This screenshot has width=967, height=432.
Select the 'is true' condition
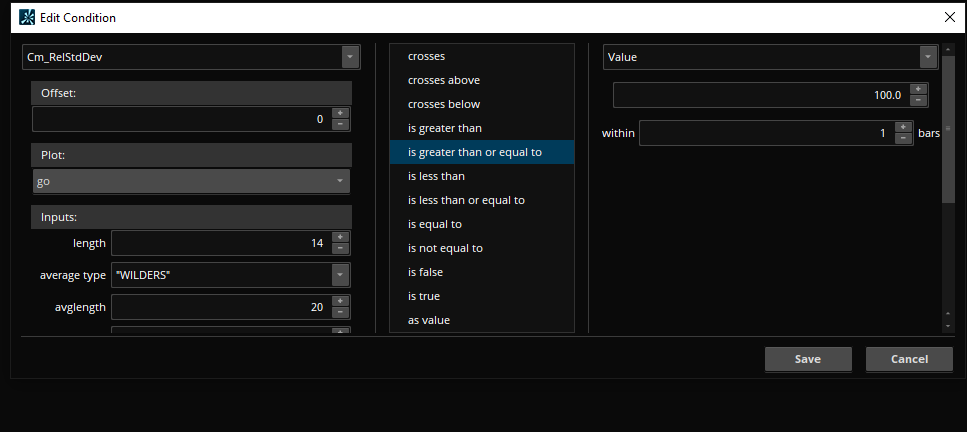pos(424,296)
